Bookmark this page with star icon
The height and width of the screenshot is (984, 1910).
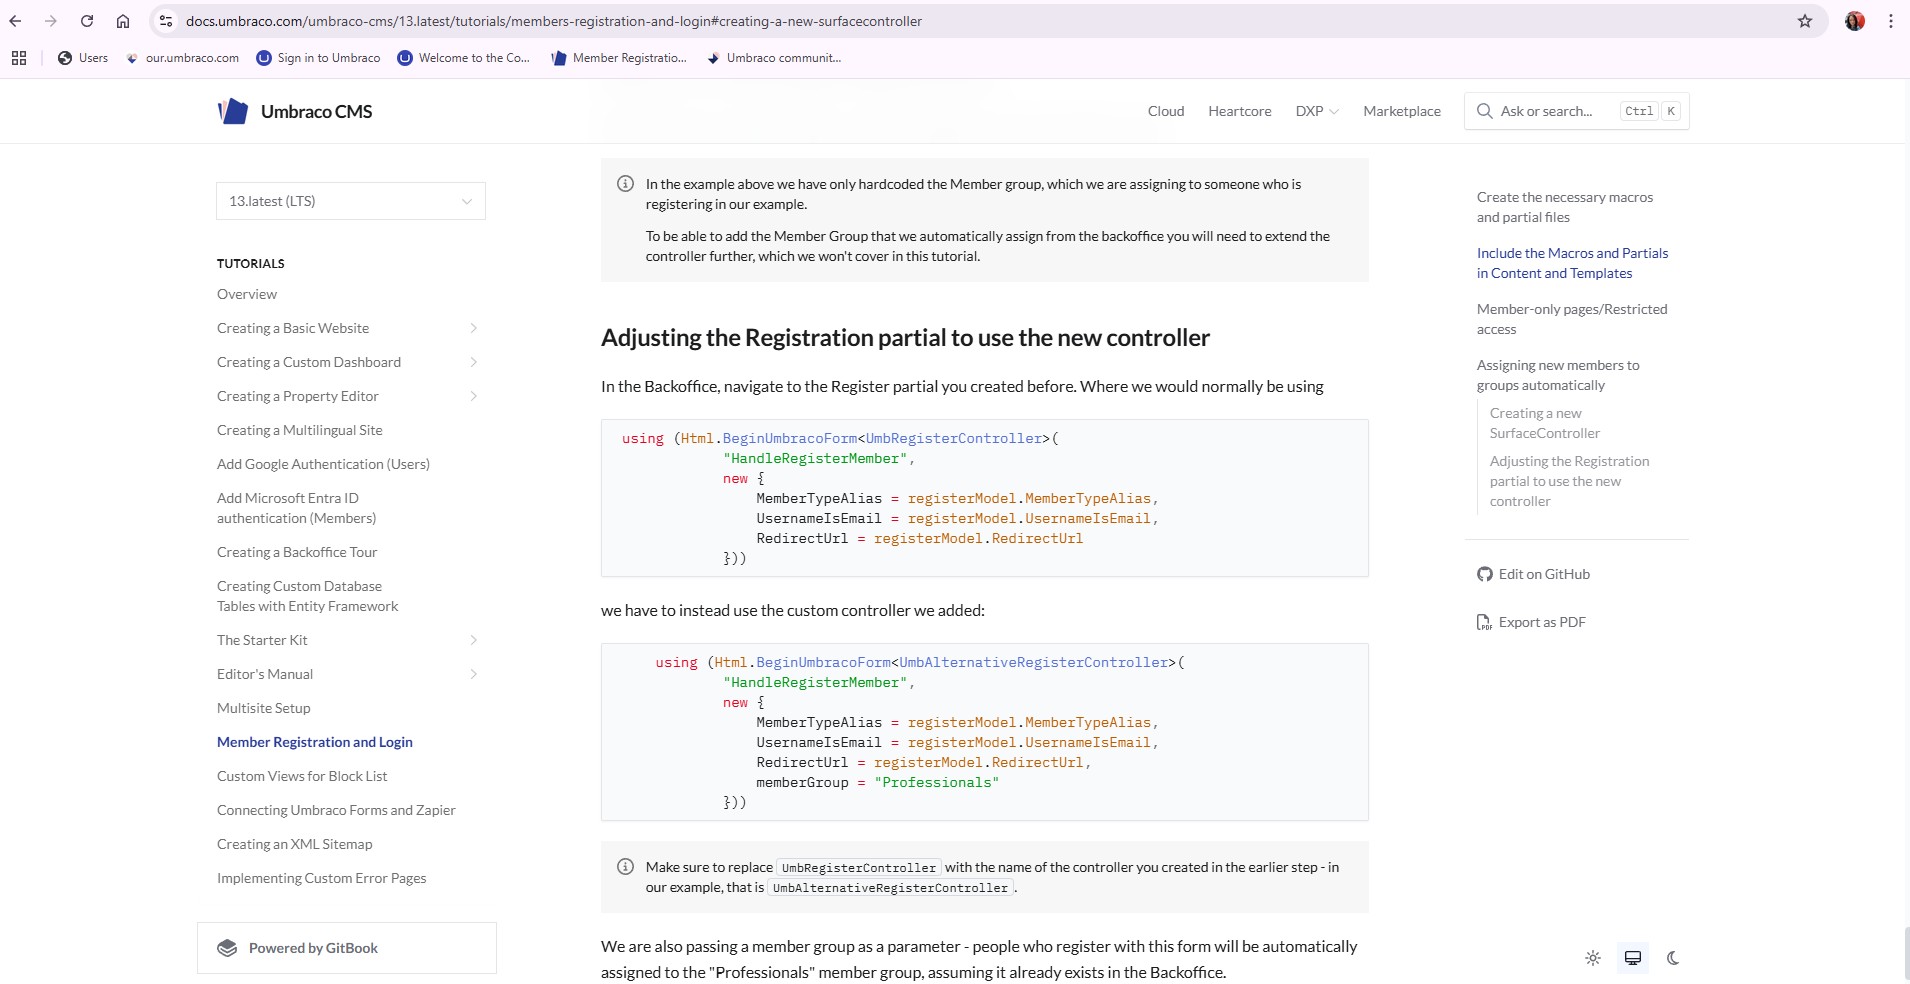coord(1805,21)
